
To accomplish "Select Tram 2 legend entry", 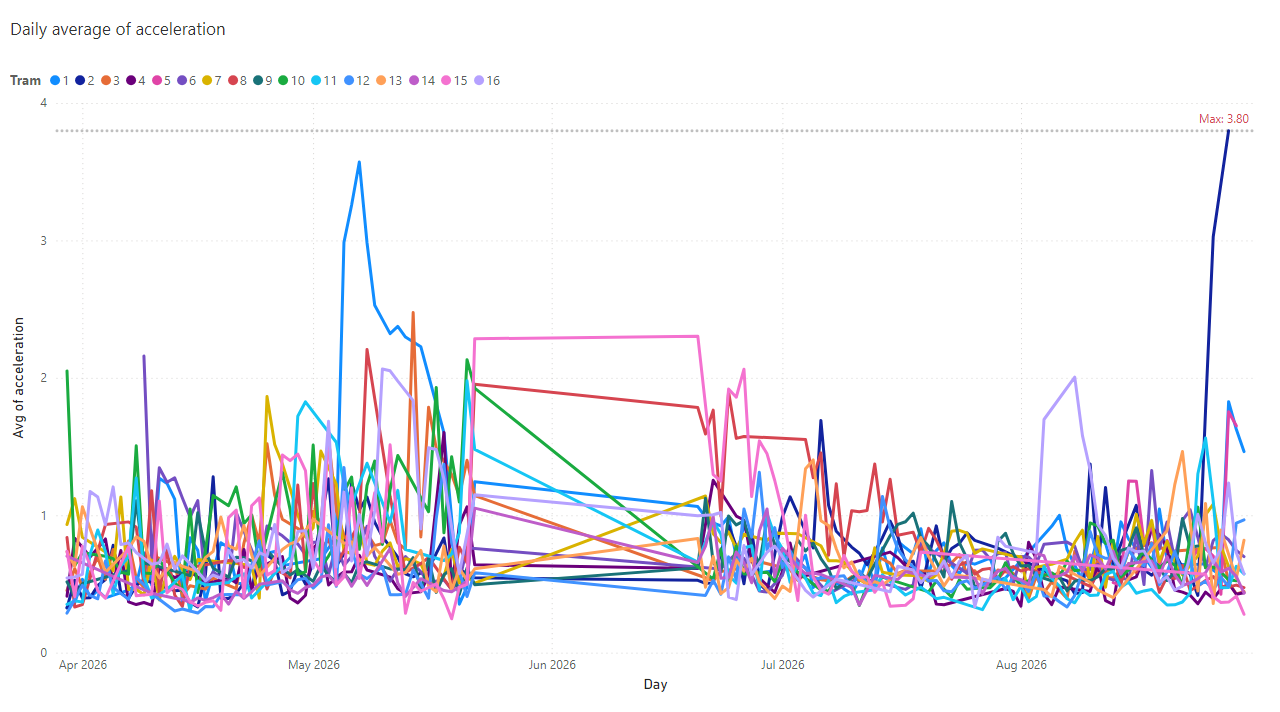I will 84,80.
